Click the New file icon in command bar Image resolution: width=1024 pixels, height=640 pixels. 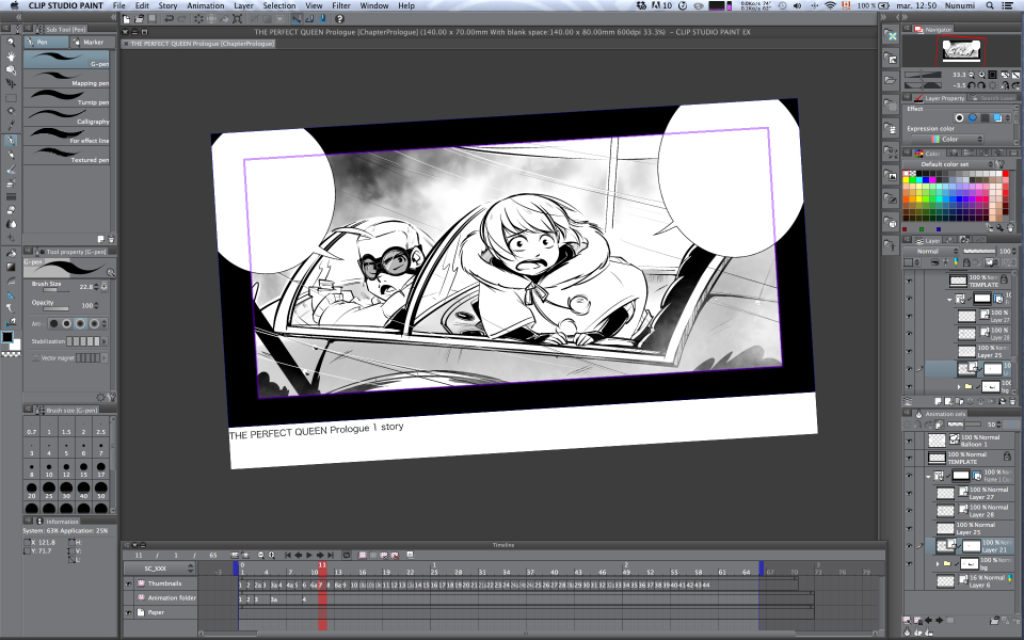(127, 19)
